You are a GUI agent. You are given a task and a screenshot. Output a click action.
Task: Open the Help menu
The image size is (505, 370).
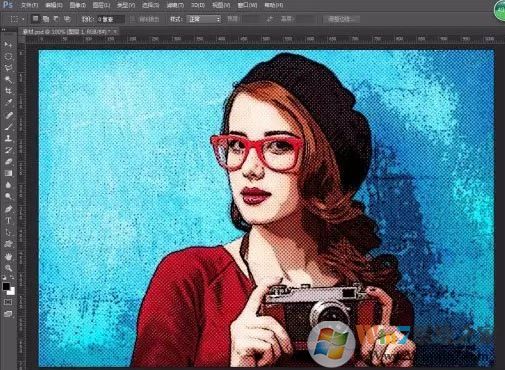click(274, 5)
